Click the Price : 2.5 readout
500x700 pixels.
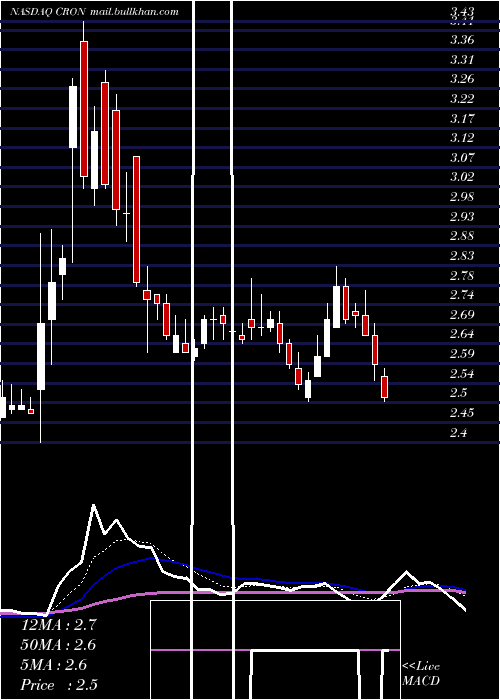pyautogui.click(x=59, y=685)
